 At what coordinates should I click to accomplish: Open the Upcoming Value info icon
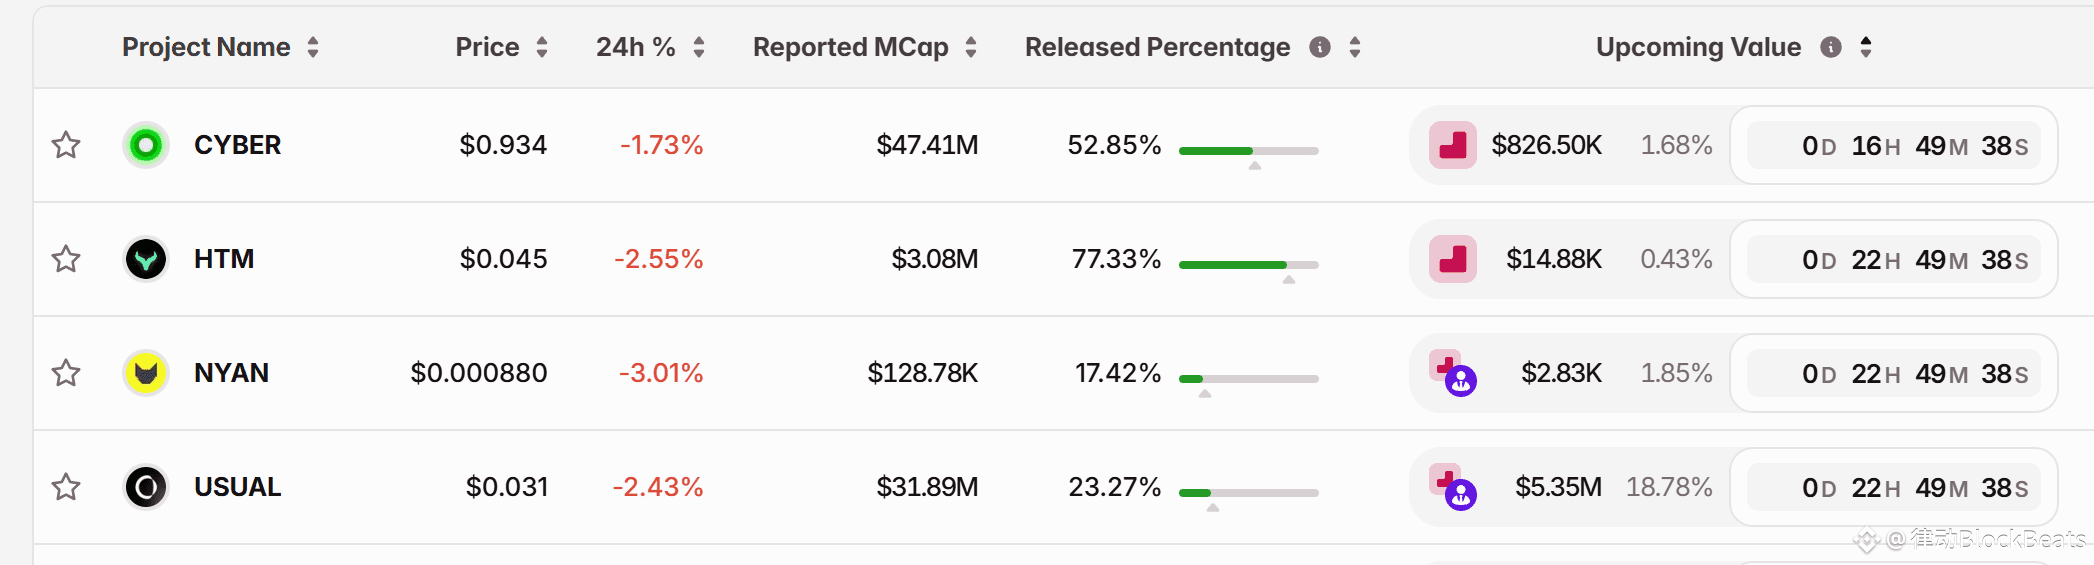coord(1831,47)
